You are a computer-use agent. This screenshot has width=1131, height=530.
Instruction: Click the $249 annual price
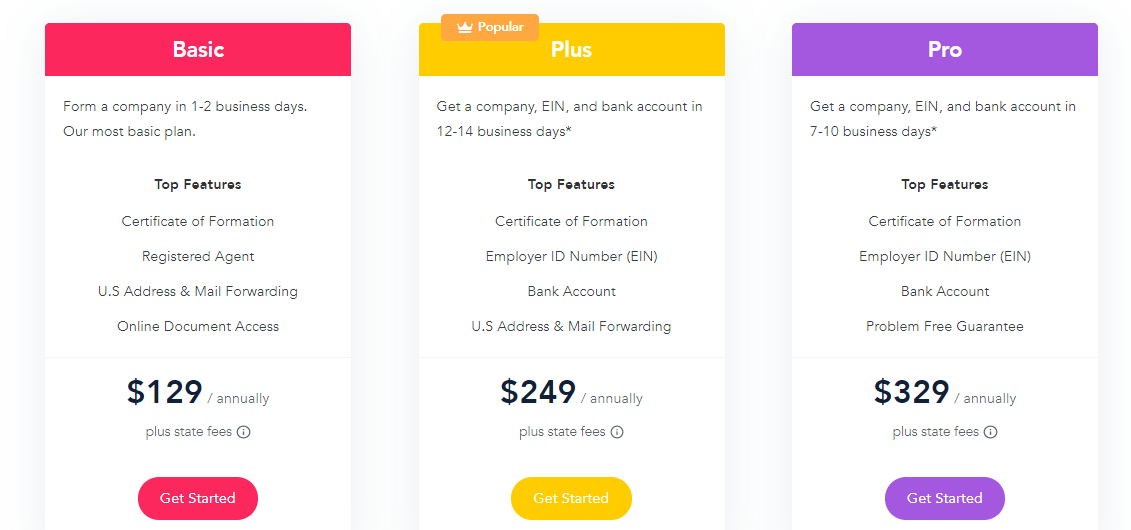[538, 392]
